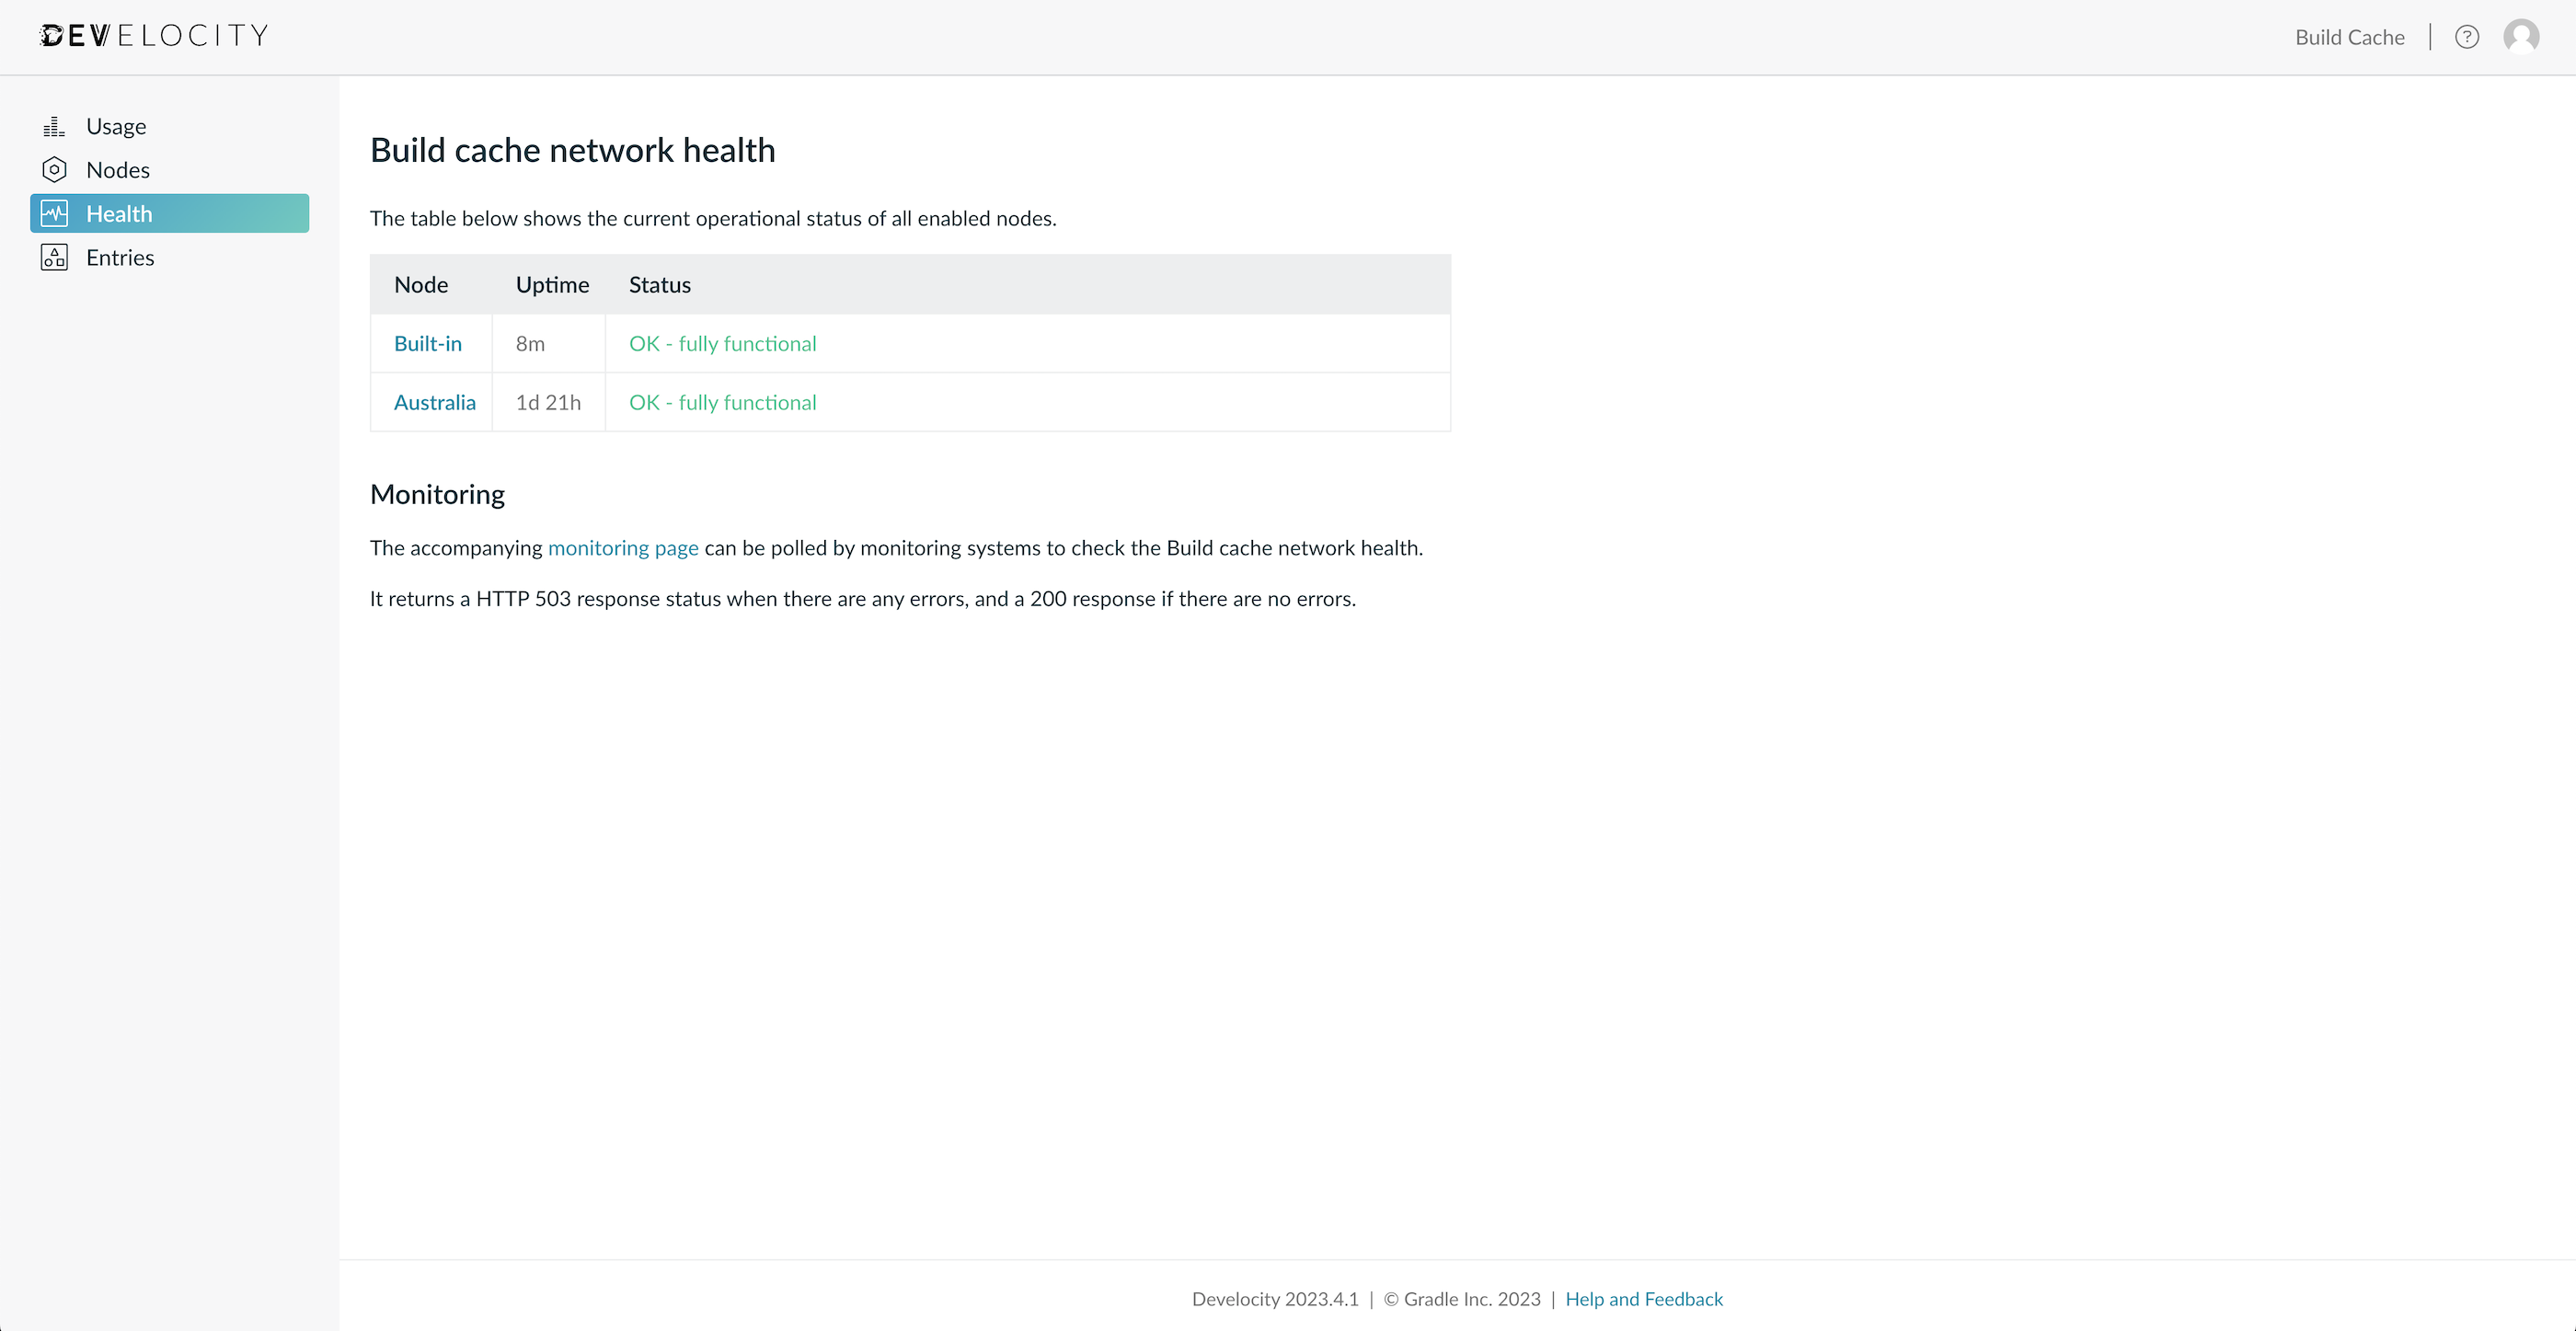2576x1331 pixels.
Task: Click Help and Feedback in the footer
Action: pyautogui.click(x=1644, y=1298)
